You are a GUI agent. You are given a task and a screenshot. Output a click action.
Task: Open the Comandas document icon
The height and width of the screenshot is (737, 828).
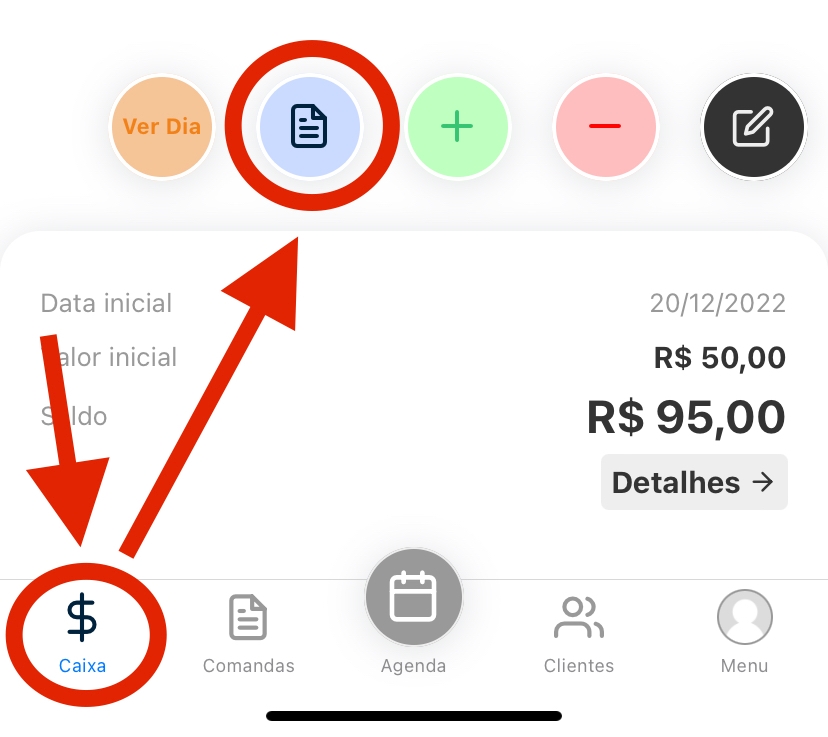pyautogui.click(x=248, y=617)
